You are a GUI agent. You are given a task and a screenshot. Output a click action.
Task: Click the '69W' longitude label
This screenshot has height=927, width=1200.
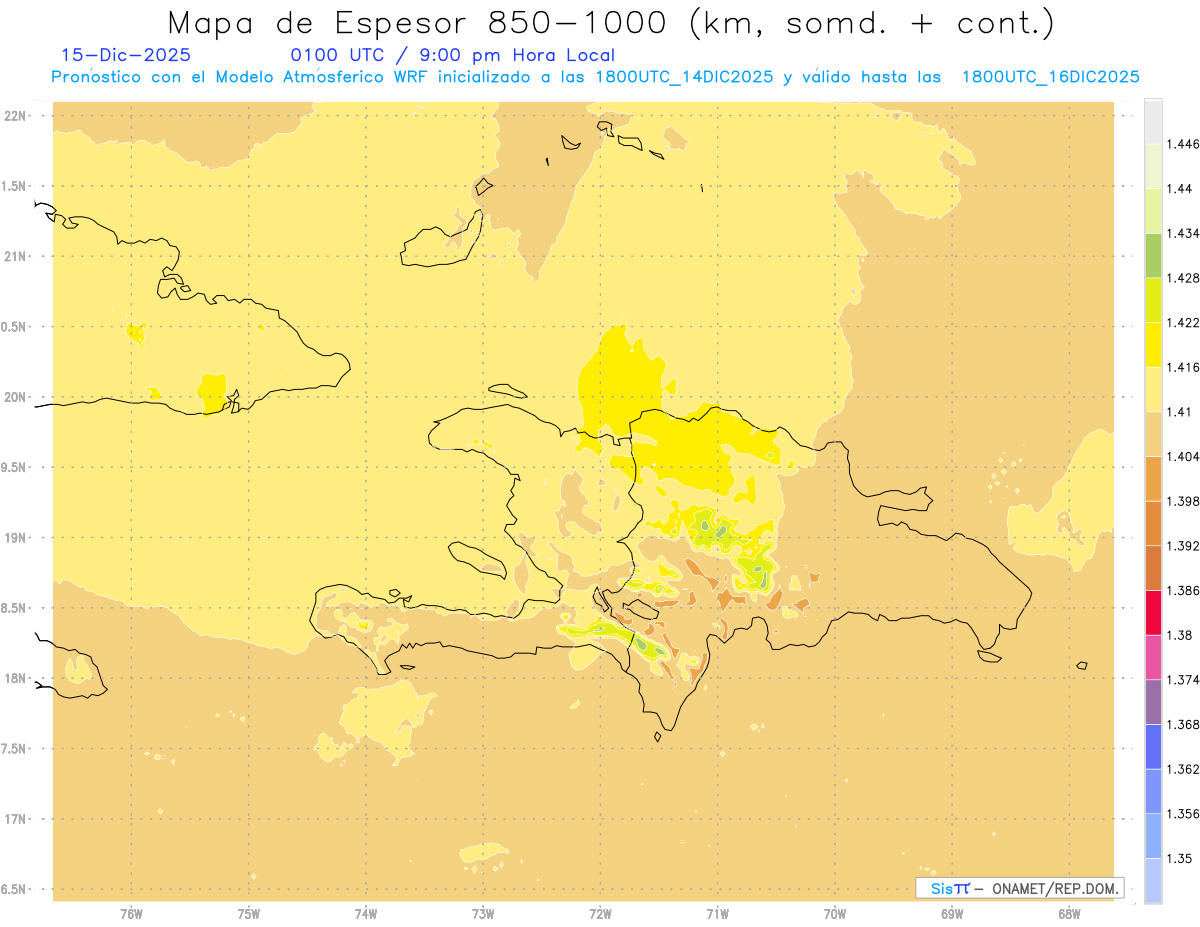point(952,914)
